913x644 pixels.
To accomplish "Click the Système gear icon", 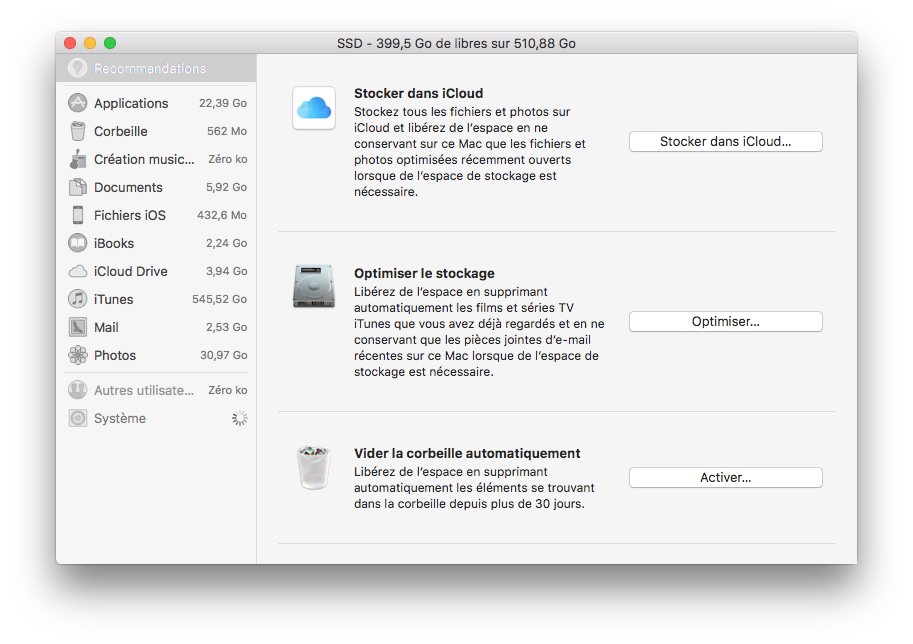I will (x=77, y=418).
